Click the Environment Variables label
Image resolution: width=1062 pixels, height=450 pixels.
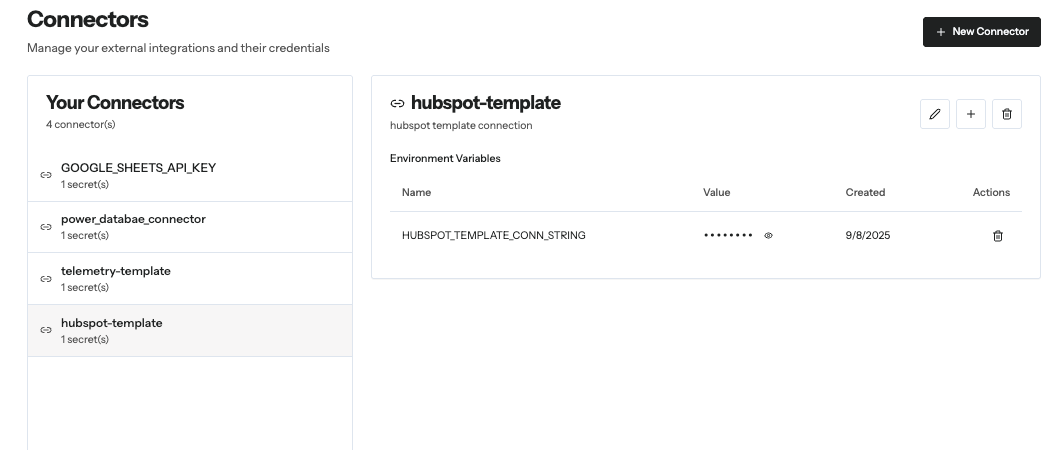point(445,159)
